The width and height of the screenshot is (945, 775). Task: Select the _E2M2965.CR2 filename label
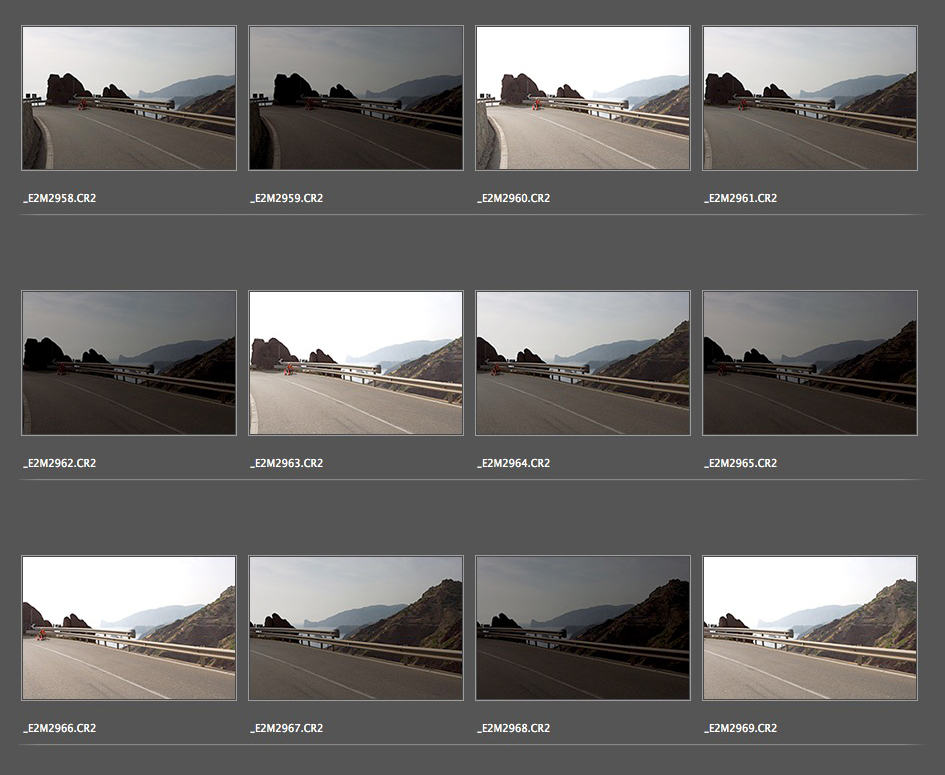[x=741, y=463]
